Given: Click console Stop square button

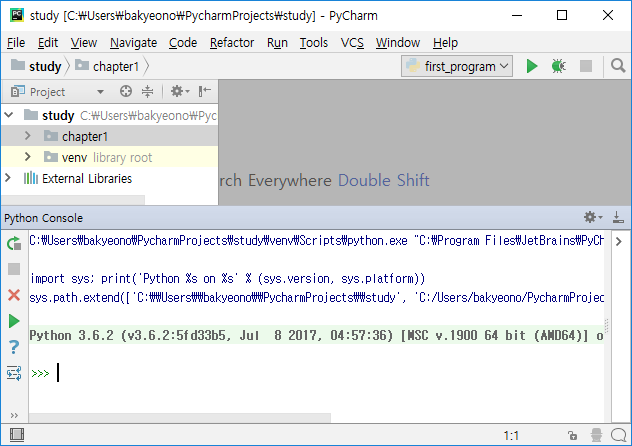Looking at the screenshot, I should (14, 269).
